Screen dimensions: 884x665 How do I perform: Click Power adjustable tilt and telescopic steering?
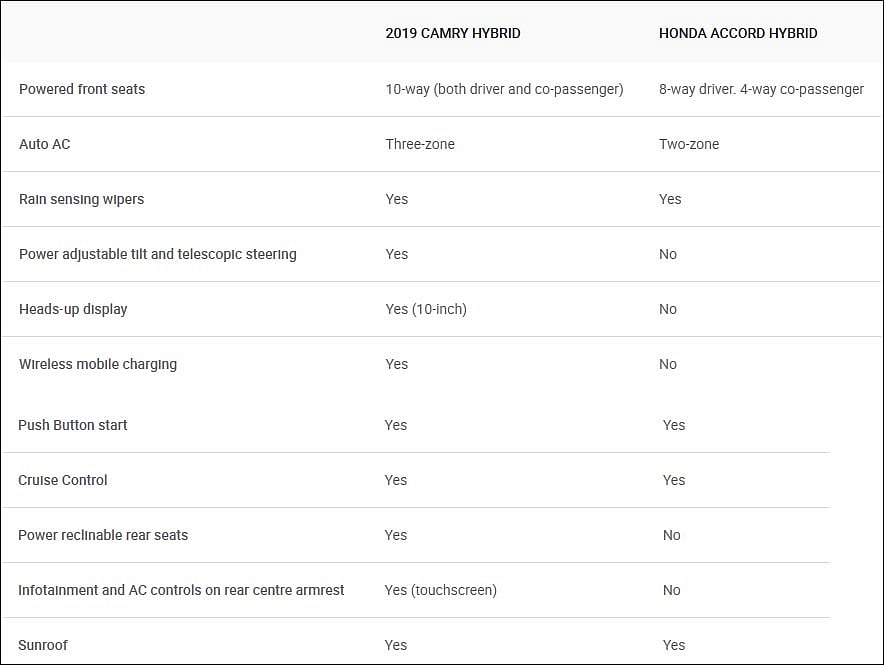(x=157, y=254)
